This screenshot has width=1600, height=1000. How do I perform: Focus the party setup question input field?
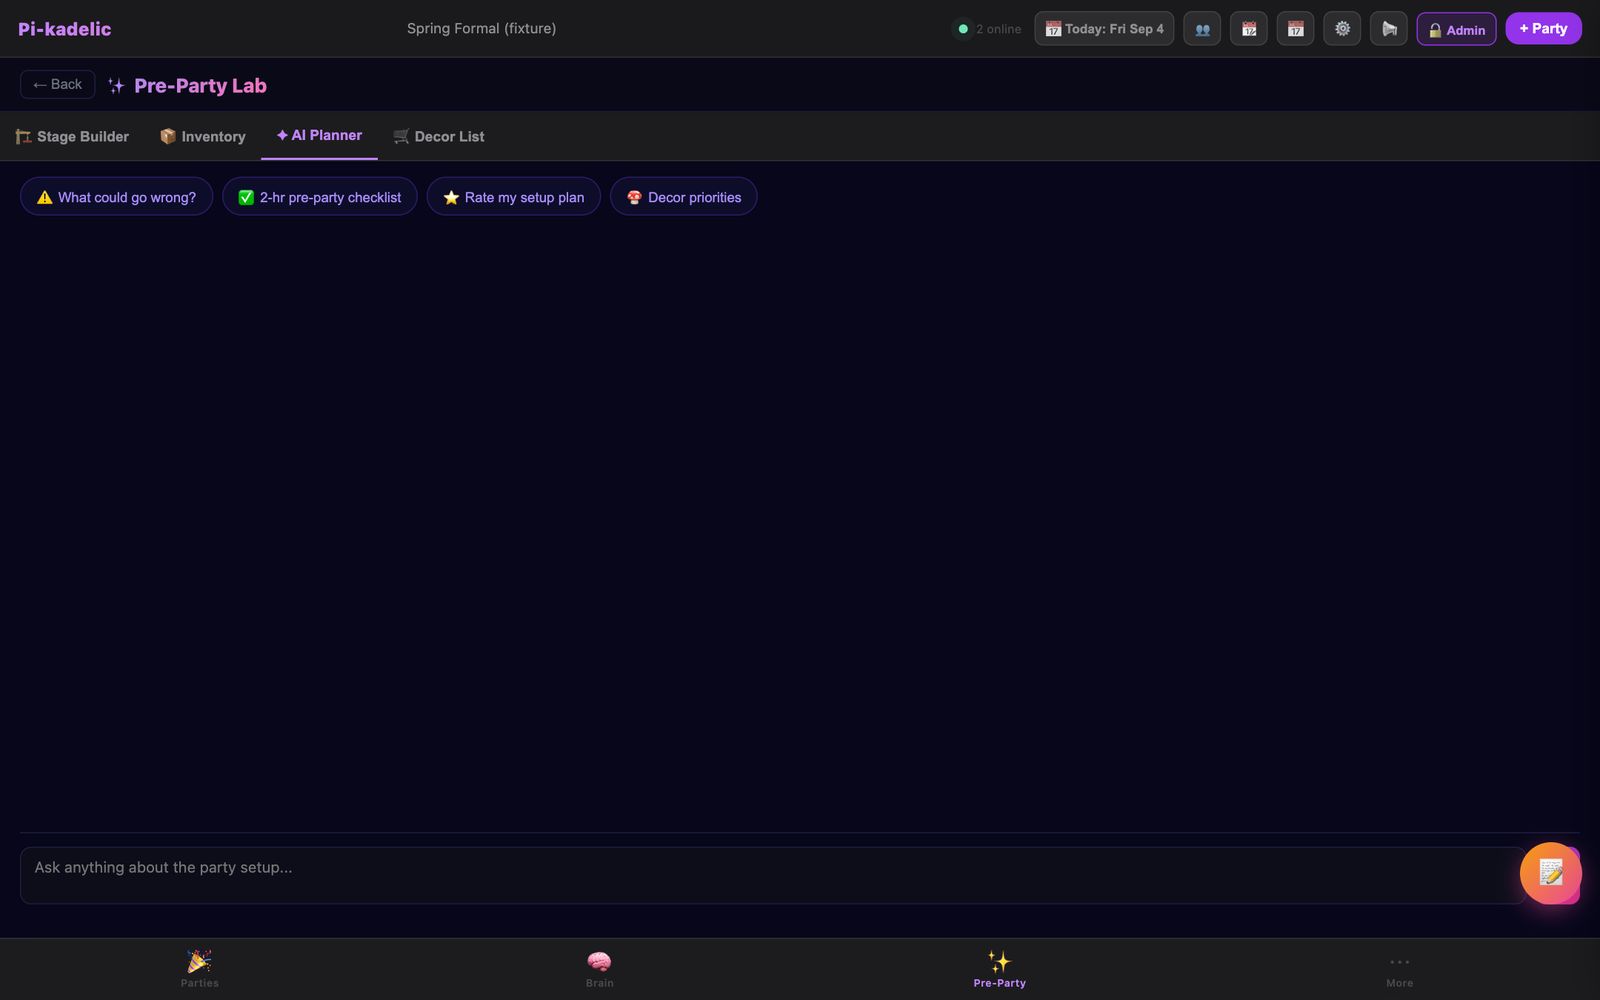click(x=773, y=875)
